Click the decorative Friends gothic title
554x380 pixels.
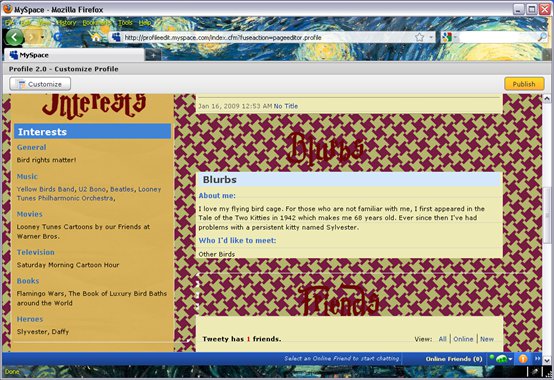(x=338, y=299)
